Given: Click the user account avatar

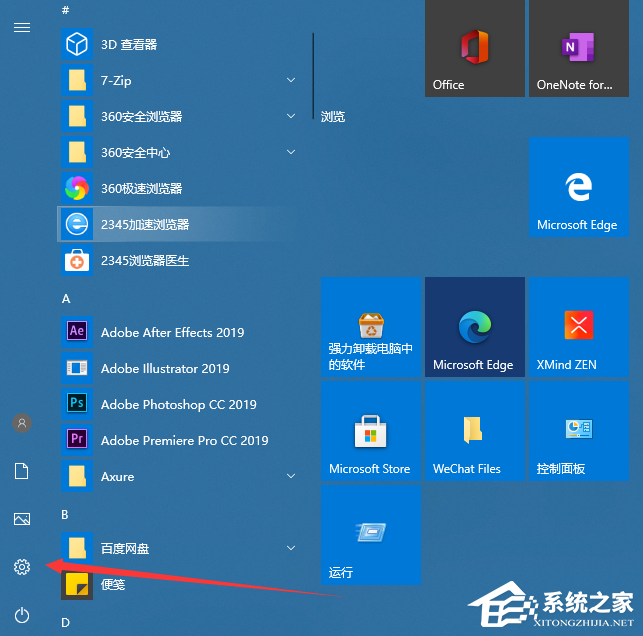Looking at the screenshot, I should click(22, 423).
